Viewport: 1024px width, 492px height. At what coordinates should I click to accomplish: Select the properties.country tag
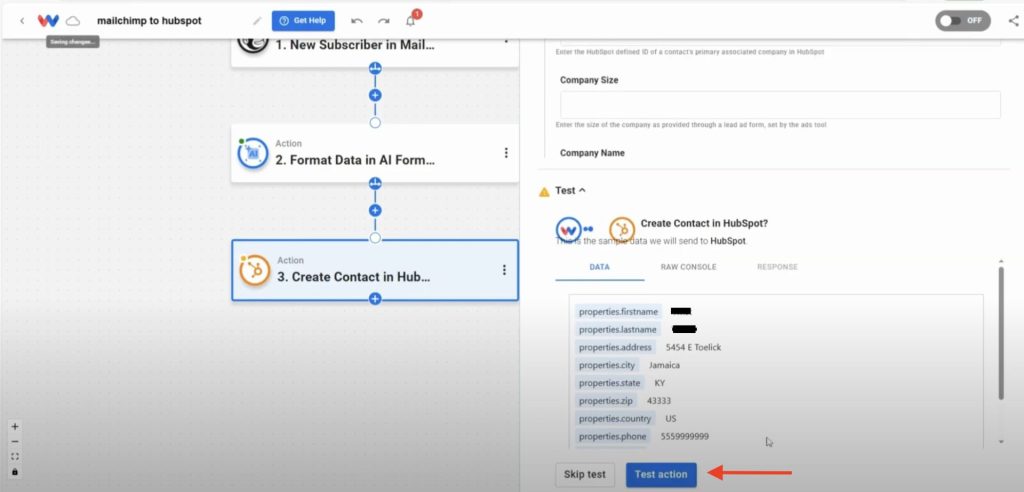coord(615,418)
